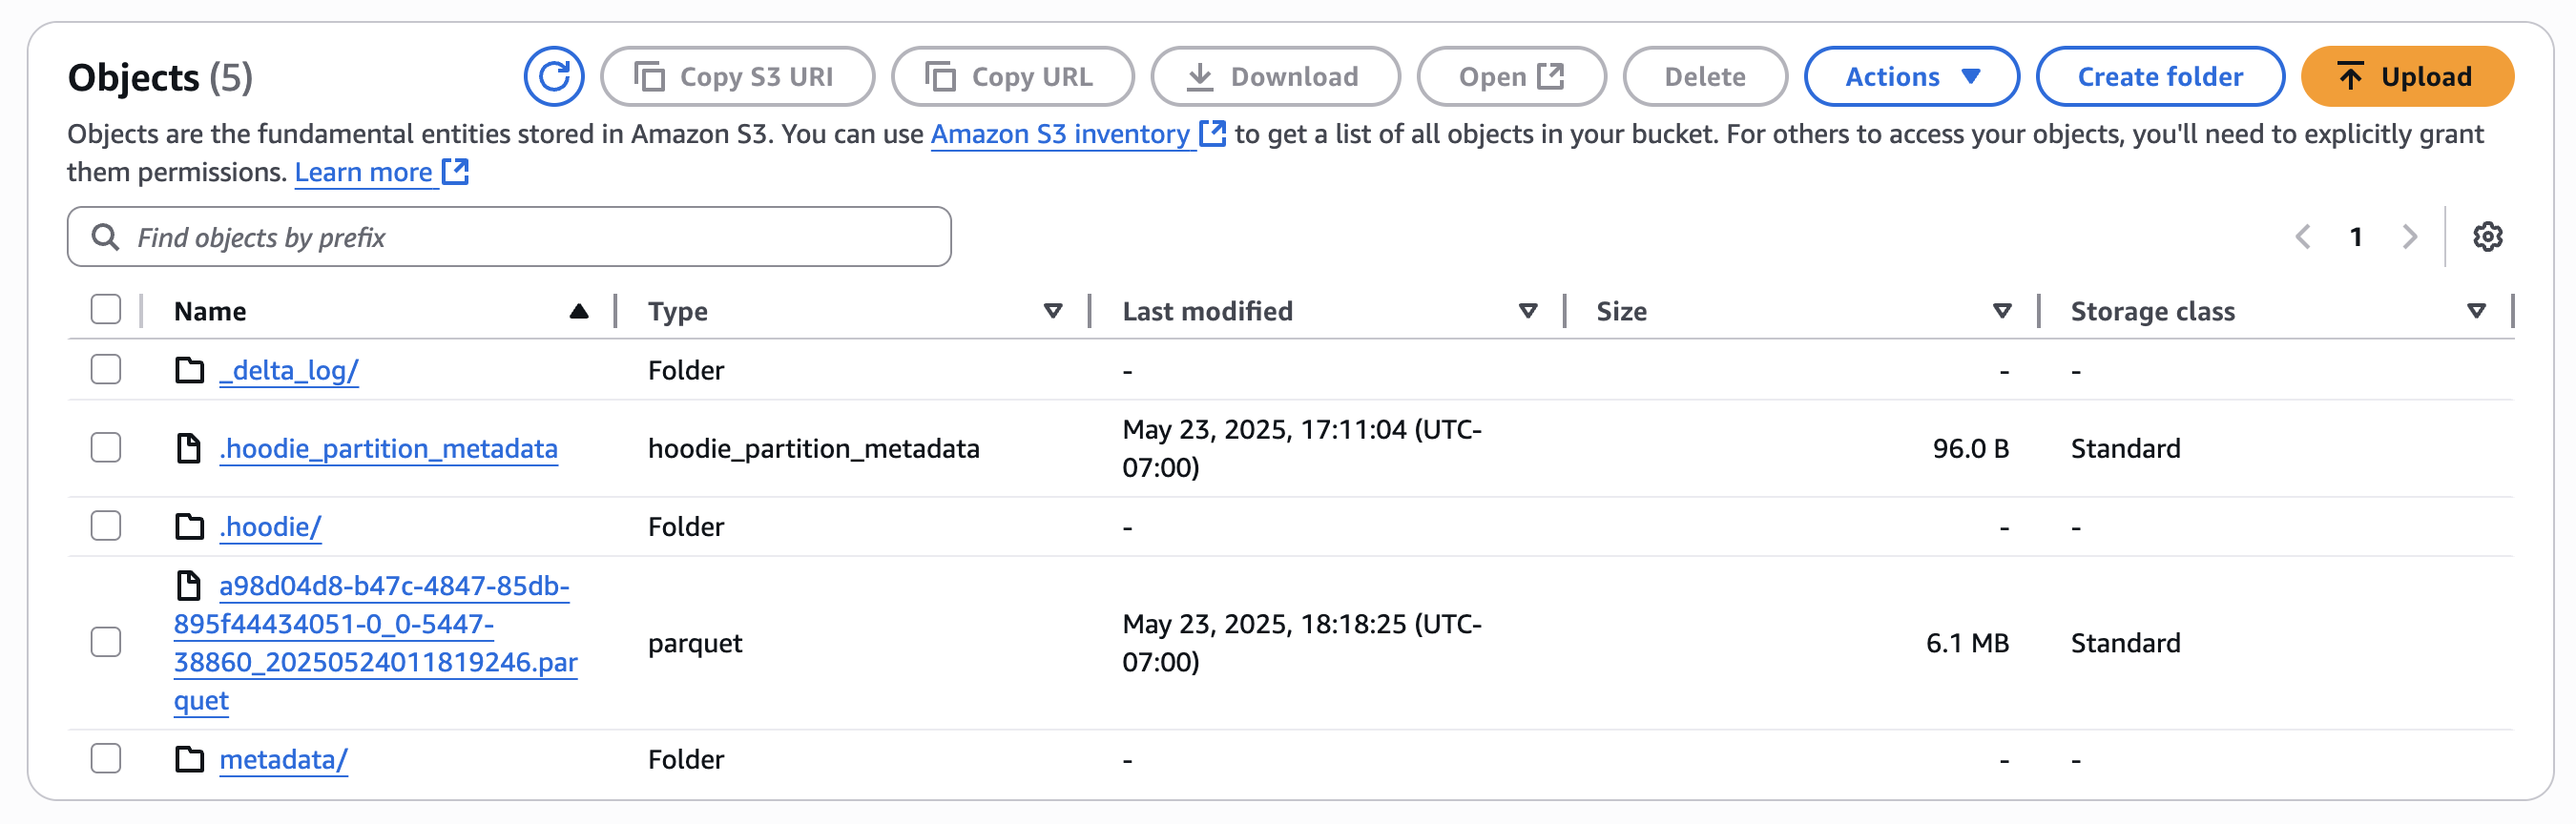Click the next page arrow

point(2409,237)
